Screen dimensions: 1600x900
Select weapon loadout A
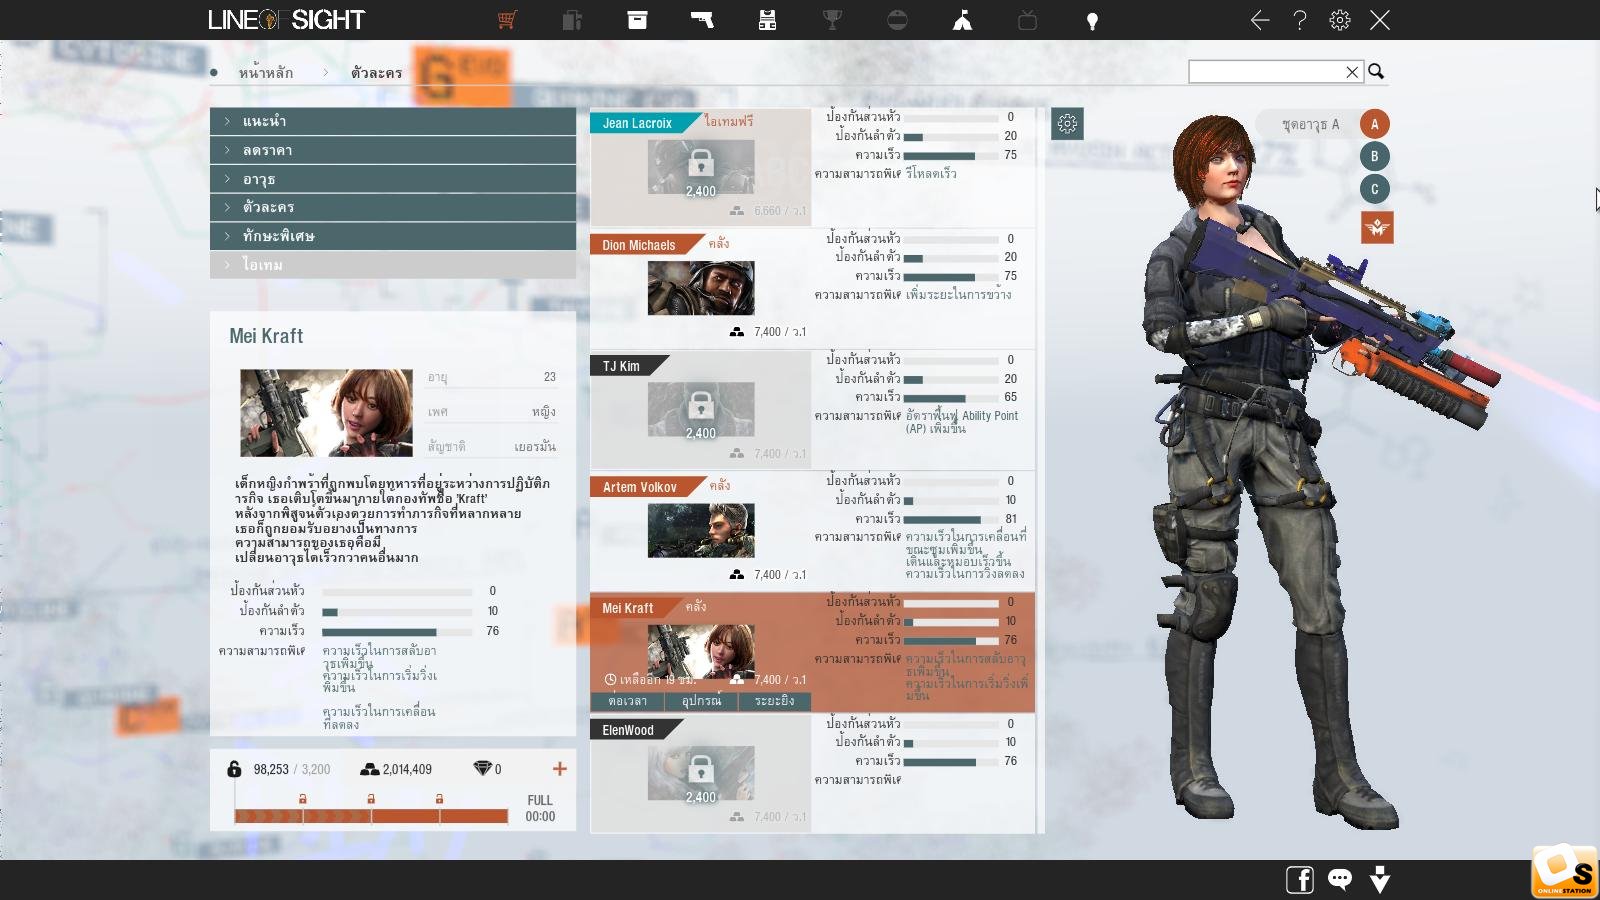1375,124
